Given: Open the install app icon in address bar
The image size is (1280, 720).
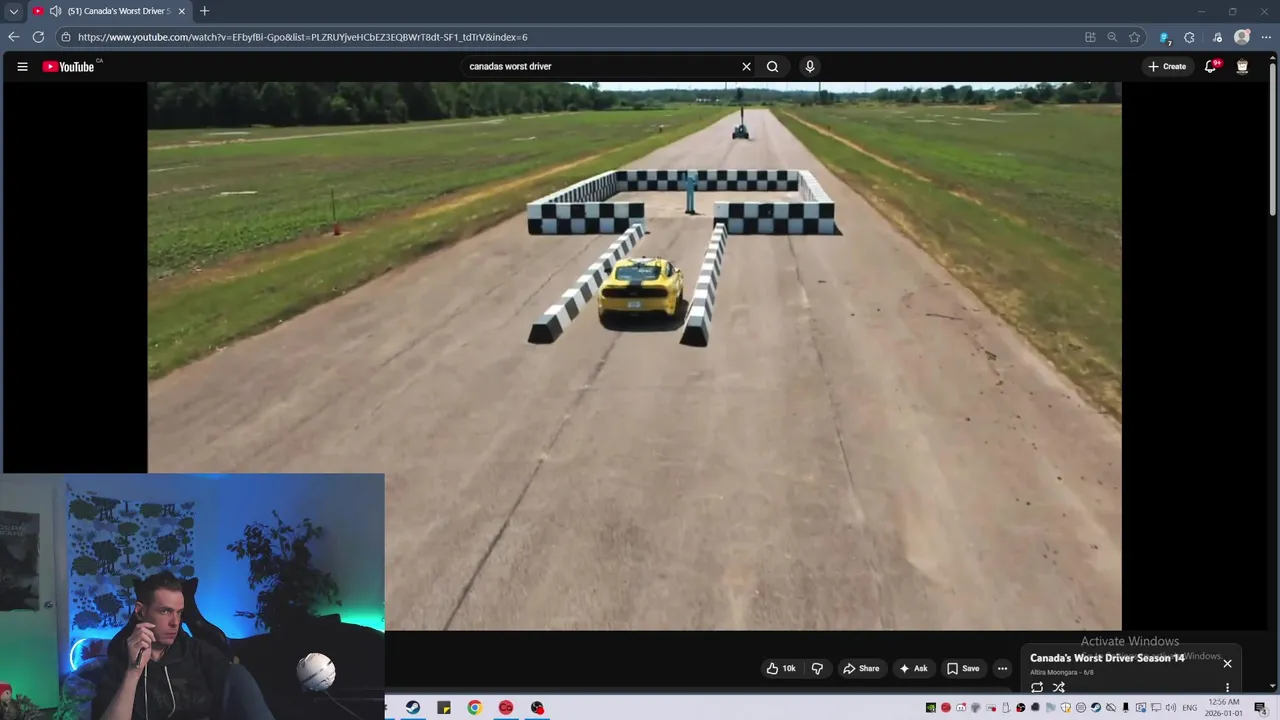Looking at the screenshot, I should point(1090,37).
